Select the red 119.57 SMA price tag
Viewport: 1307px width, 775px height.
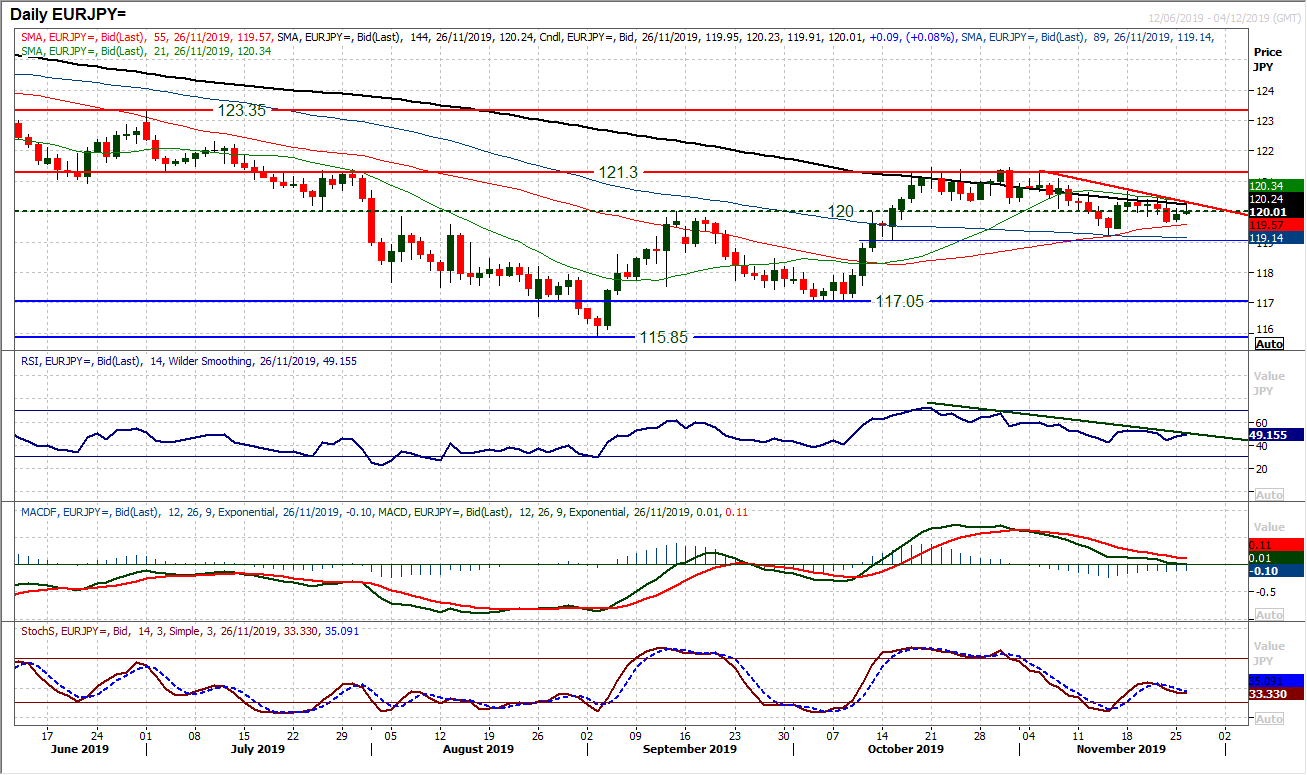[1275, 226]
